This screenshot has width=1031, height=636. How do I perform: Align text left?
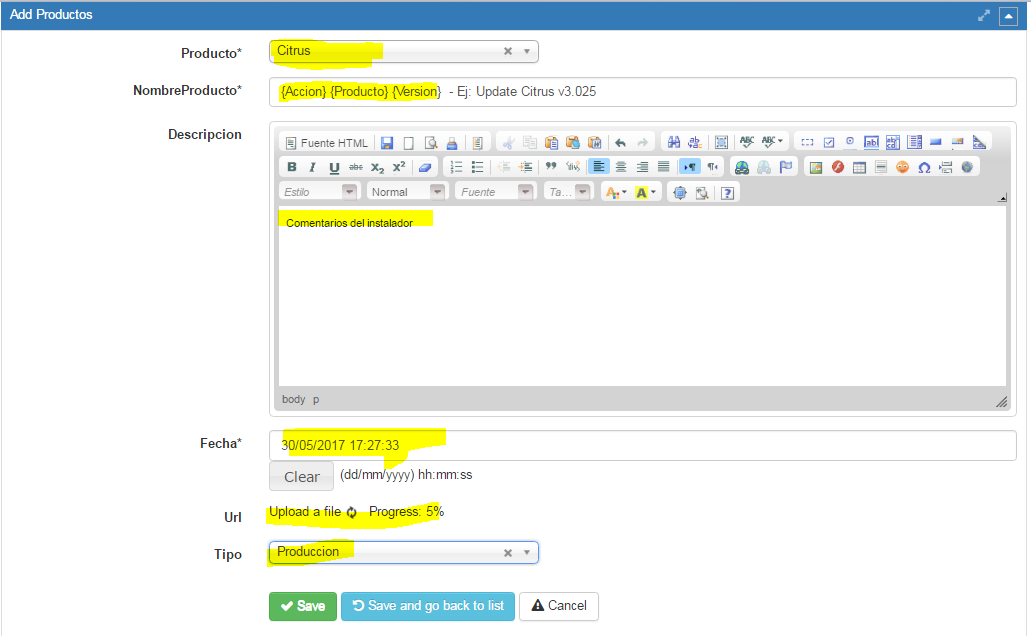pos(598,167)
